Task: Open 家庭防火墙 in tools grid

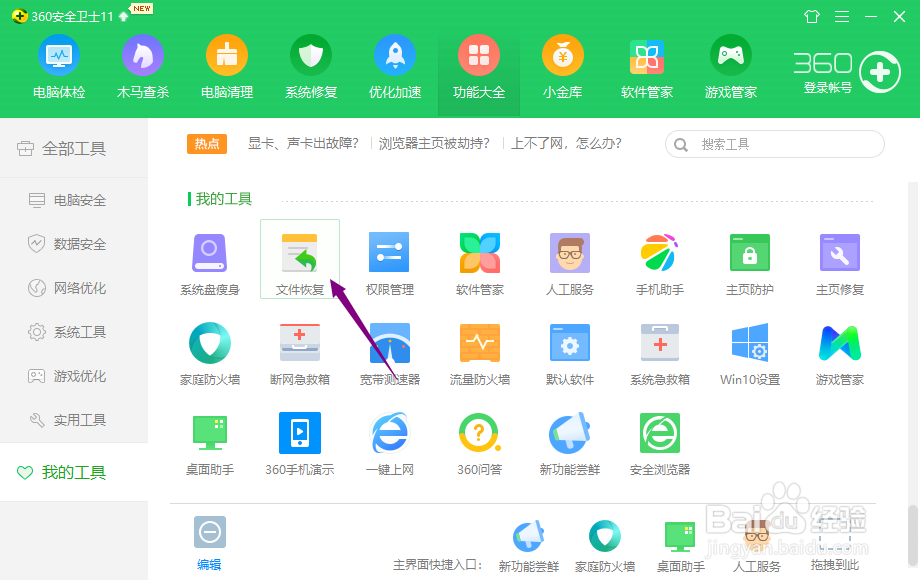Action: click(x=209, y=354)
